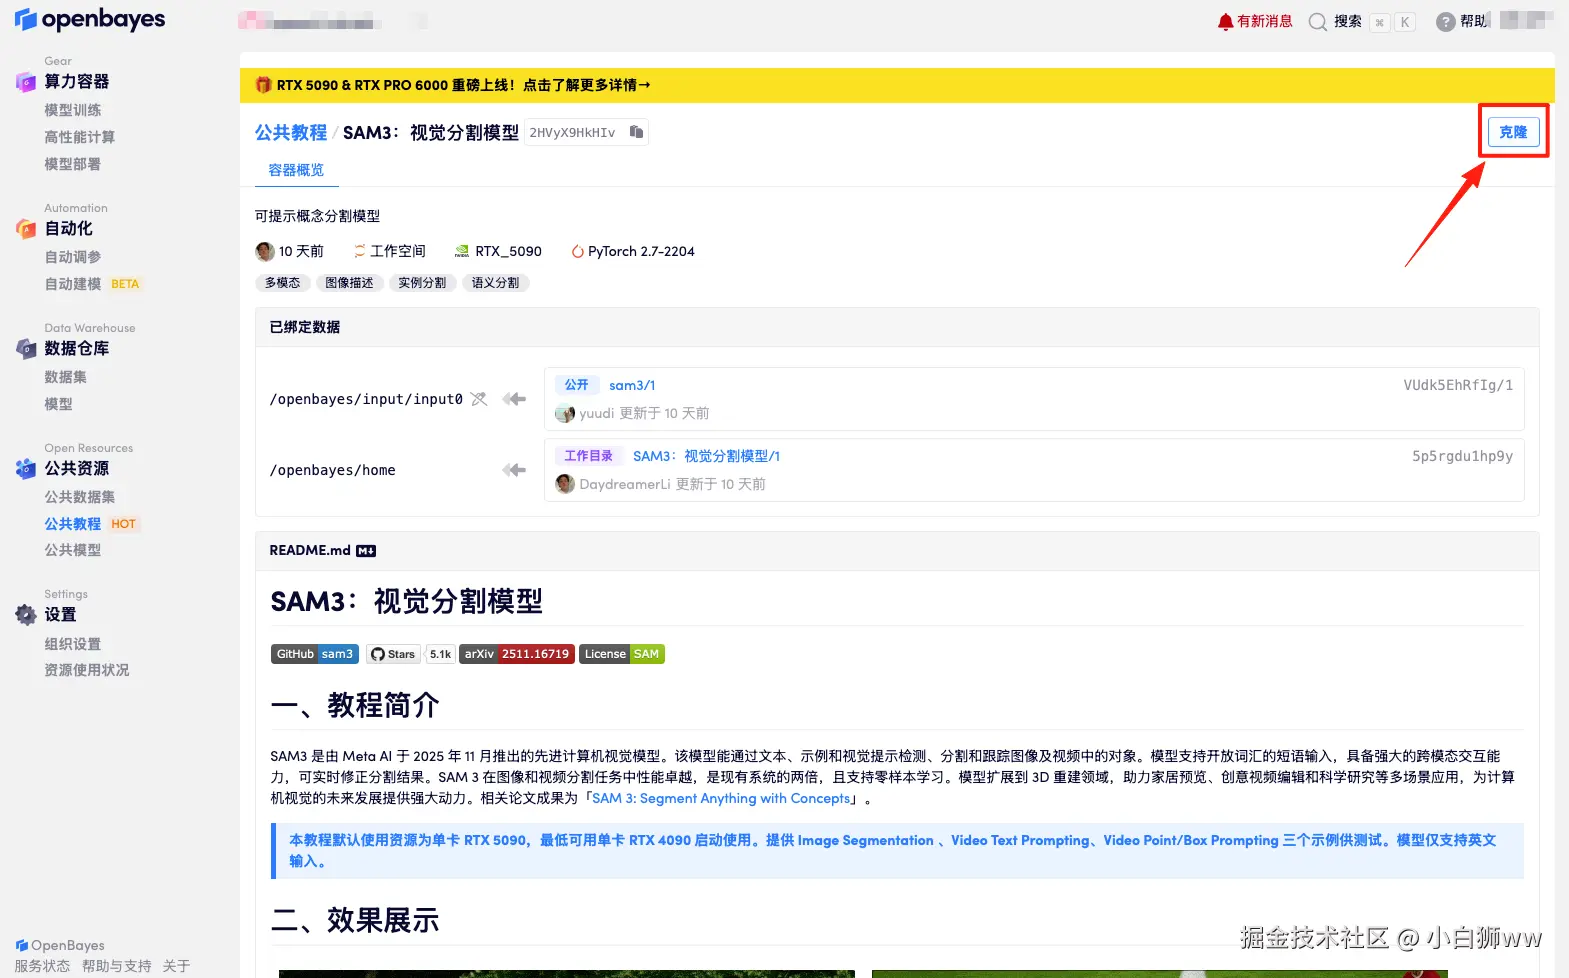The height and width of the screenshot is (978, 1569).
Task: Open 组织设置 in the sidebar
Action: click(73, 644)
